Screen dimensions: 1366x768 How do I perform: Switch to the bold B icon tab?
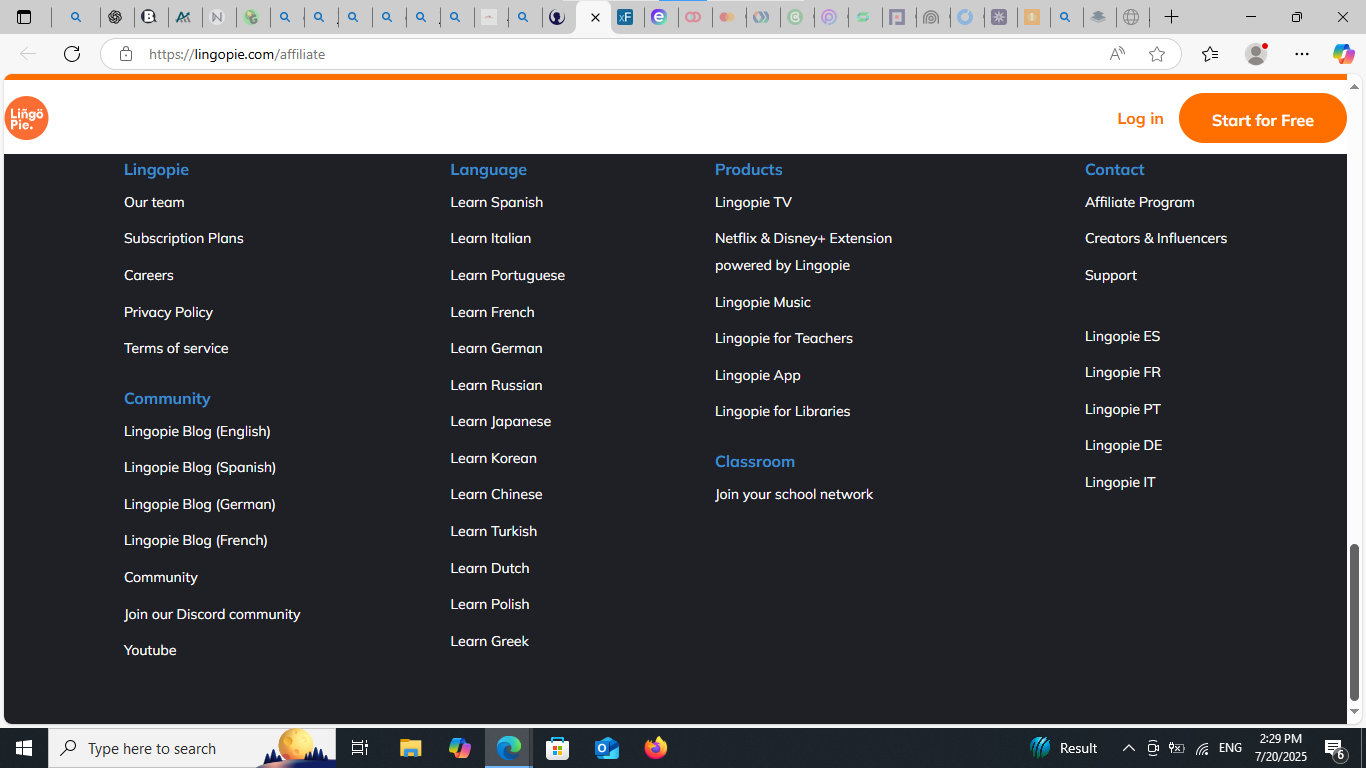pyautogui.click(x=149, y=17)
